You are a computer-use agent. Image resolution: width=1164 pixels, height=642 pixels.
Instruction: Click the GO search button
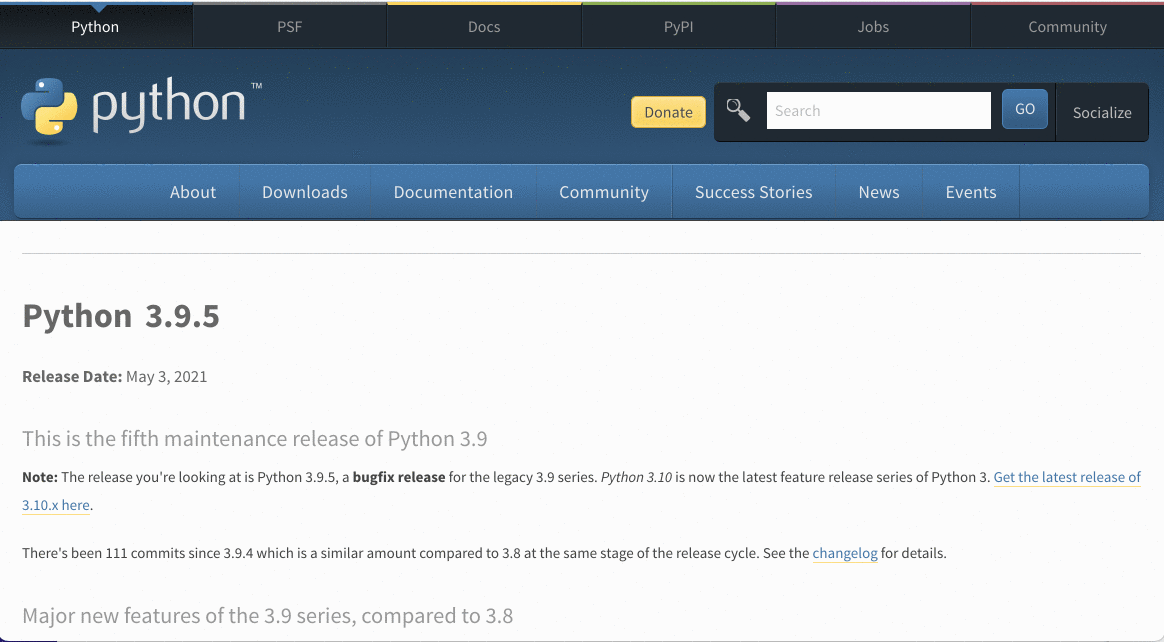pos(1024,109)
